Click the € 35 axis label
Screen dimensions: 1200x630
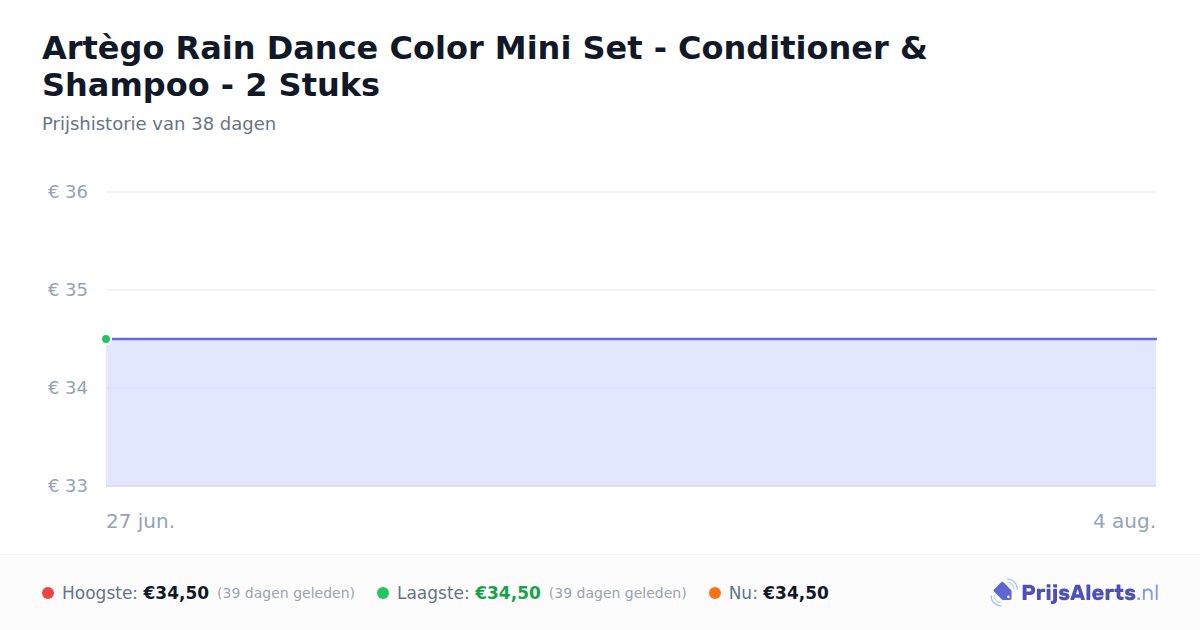click(x=68, y=290)
